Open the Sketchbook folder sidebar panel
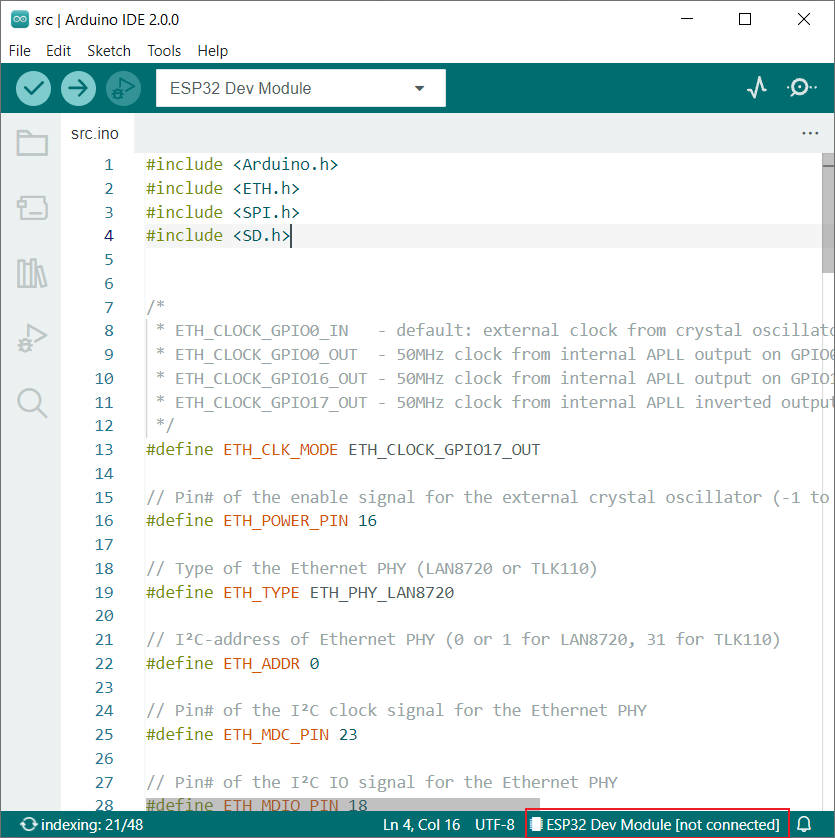The height and width of the screenshot is (838, 835). point(32,143)
